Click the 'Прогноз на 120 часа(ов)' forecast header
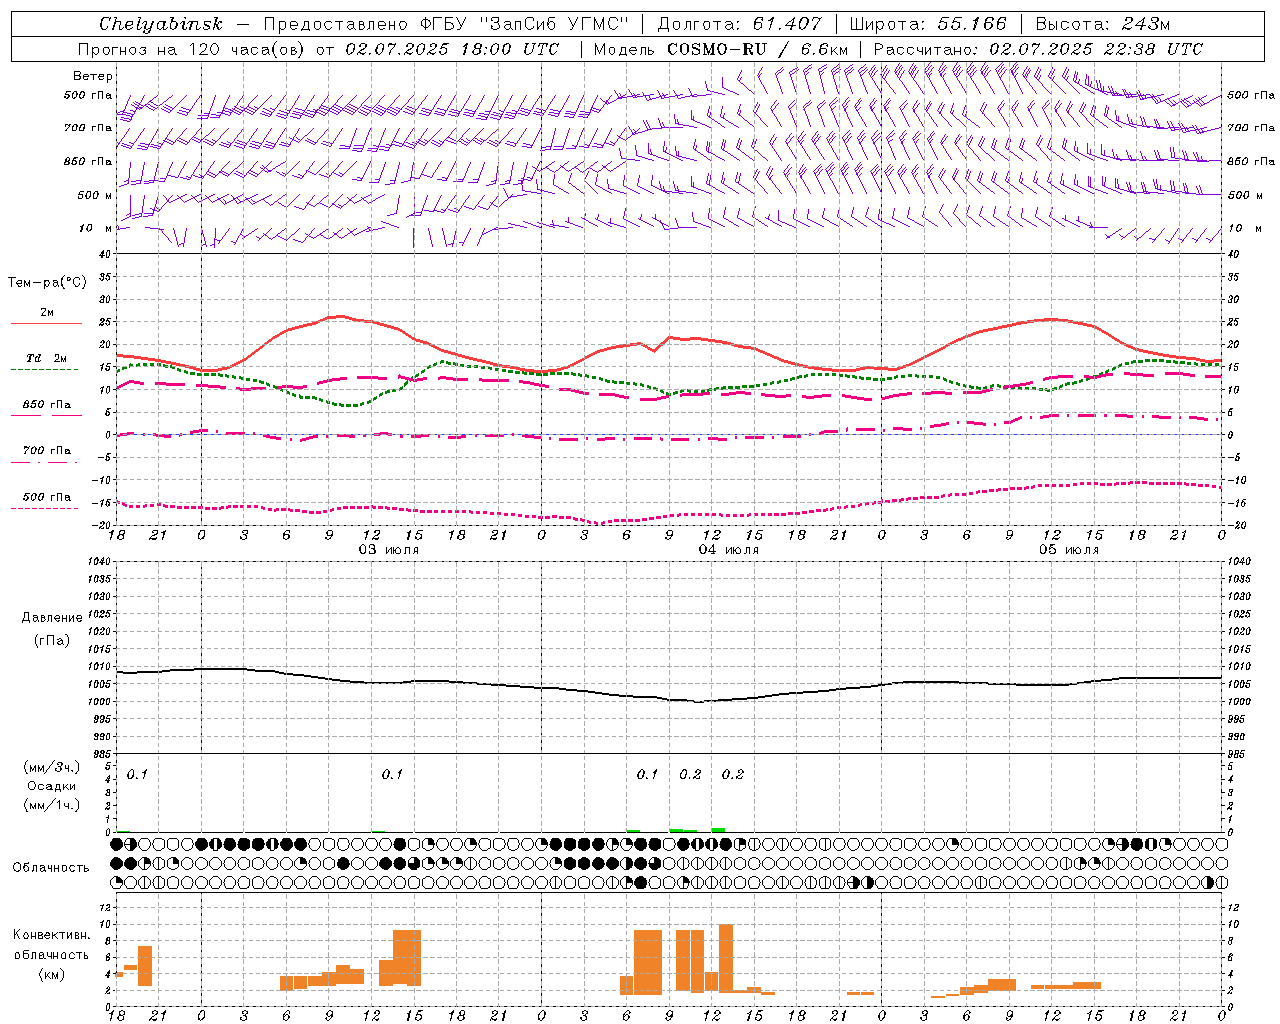This screenshot has height=1024, width=1280. point(192,49)
